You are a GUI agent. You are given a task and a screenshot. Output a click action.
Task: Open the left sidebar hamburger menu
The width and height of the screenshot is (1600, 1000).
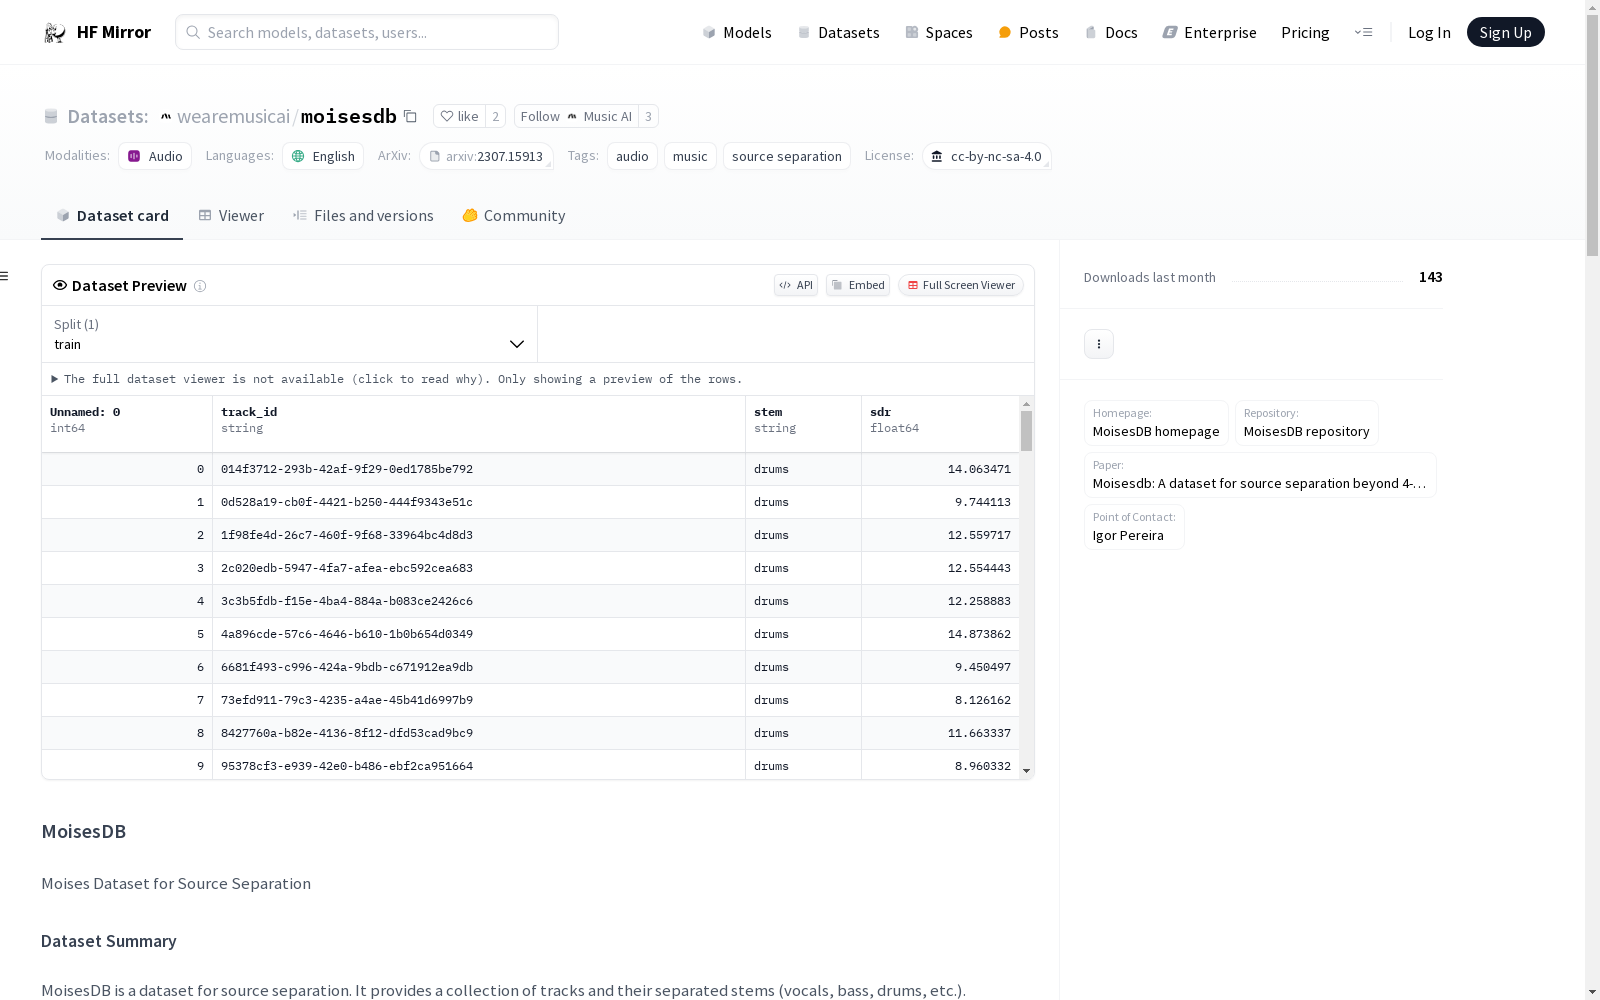4,276
